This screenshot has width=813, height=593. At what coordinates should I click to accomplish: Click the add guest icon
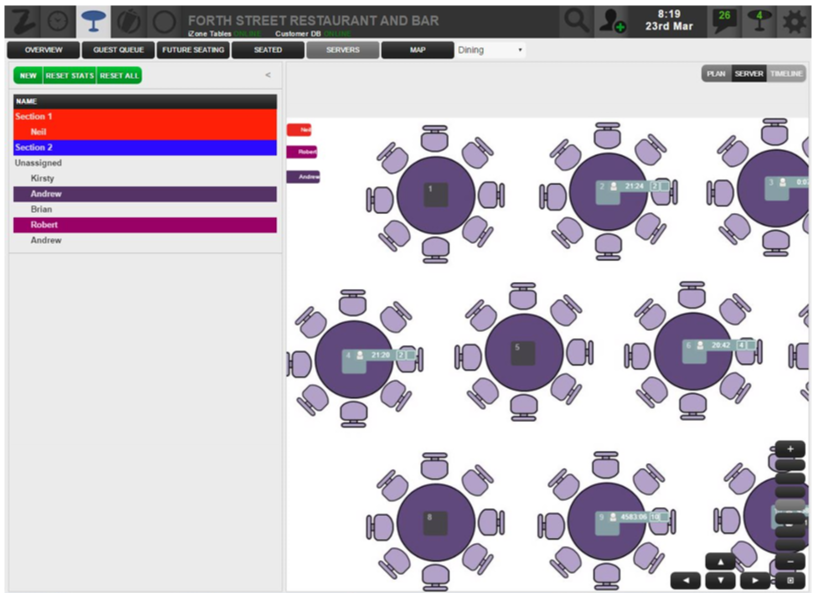pos(612,20)
